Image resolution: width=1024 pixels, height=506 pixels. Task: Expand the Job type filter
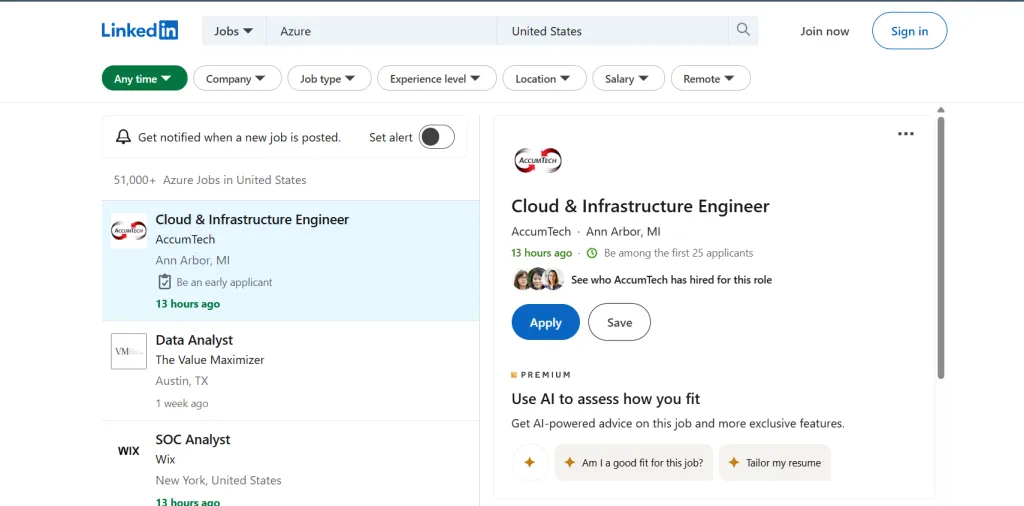(329, 78)
